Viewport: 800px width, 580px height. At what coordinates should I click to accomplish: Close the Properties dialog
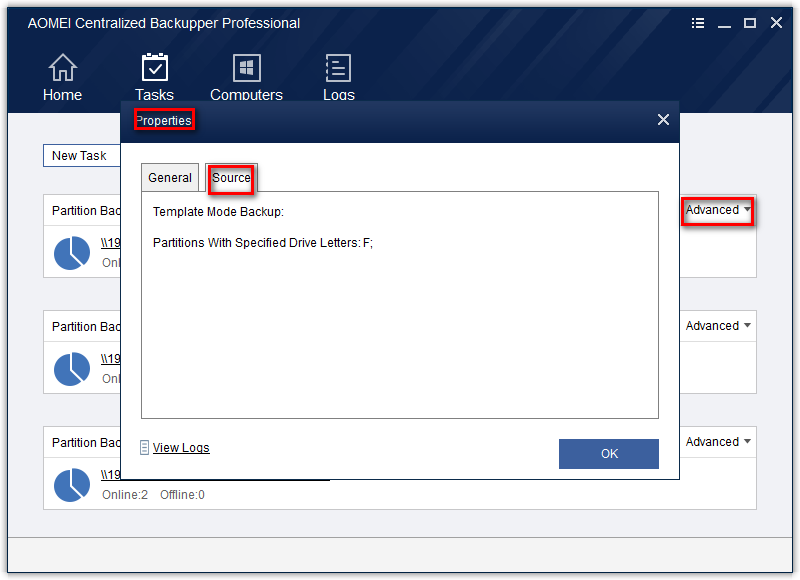click(663, 119)
